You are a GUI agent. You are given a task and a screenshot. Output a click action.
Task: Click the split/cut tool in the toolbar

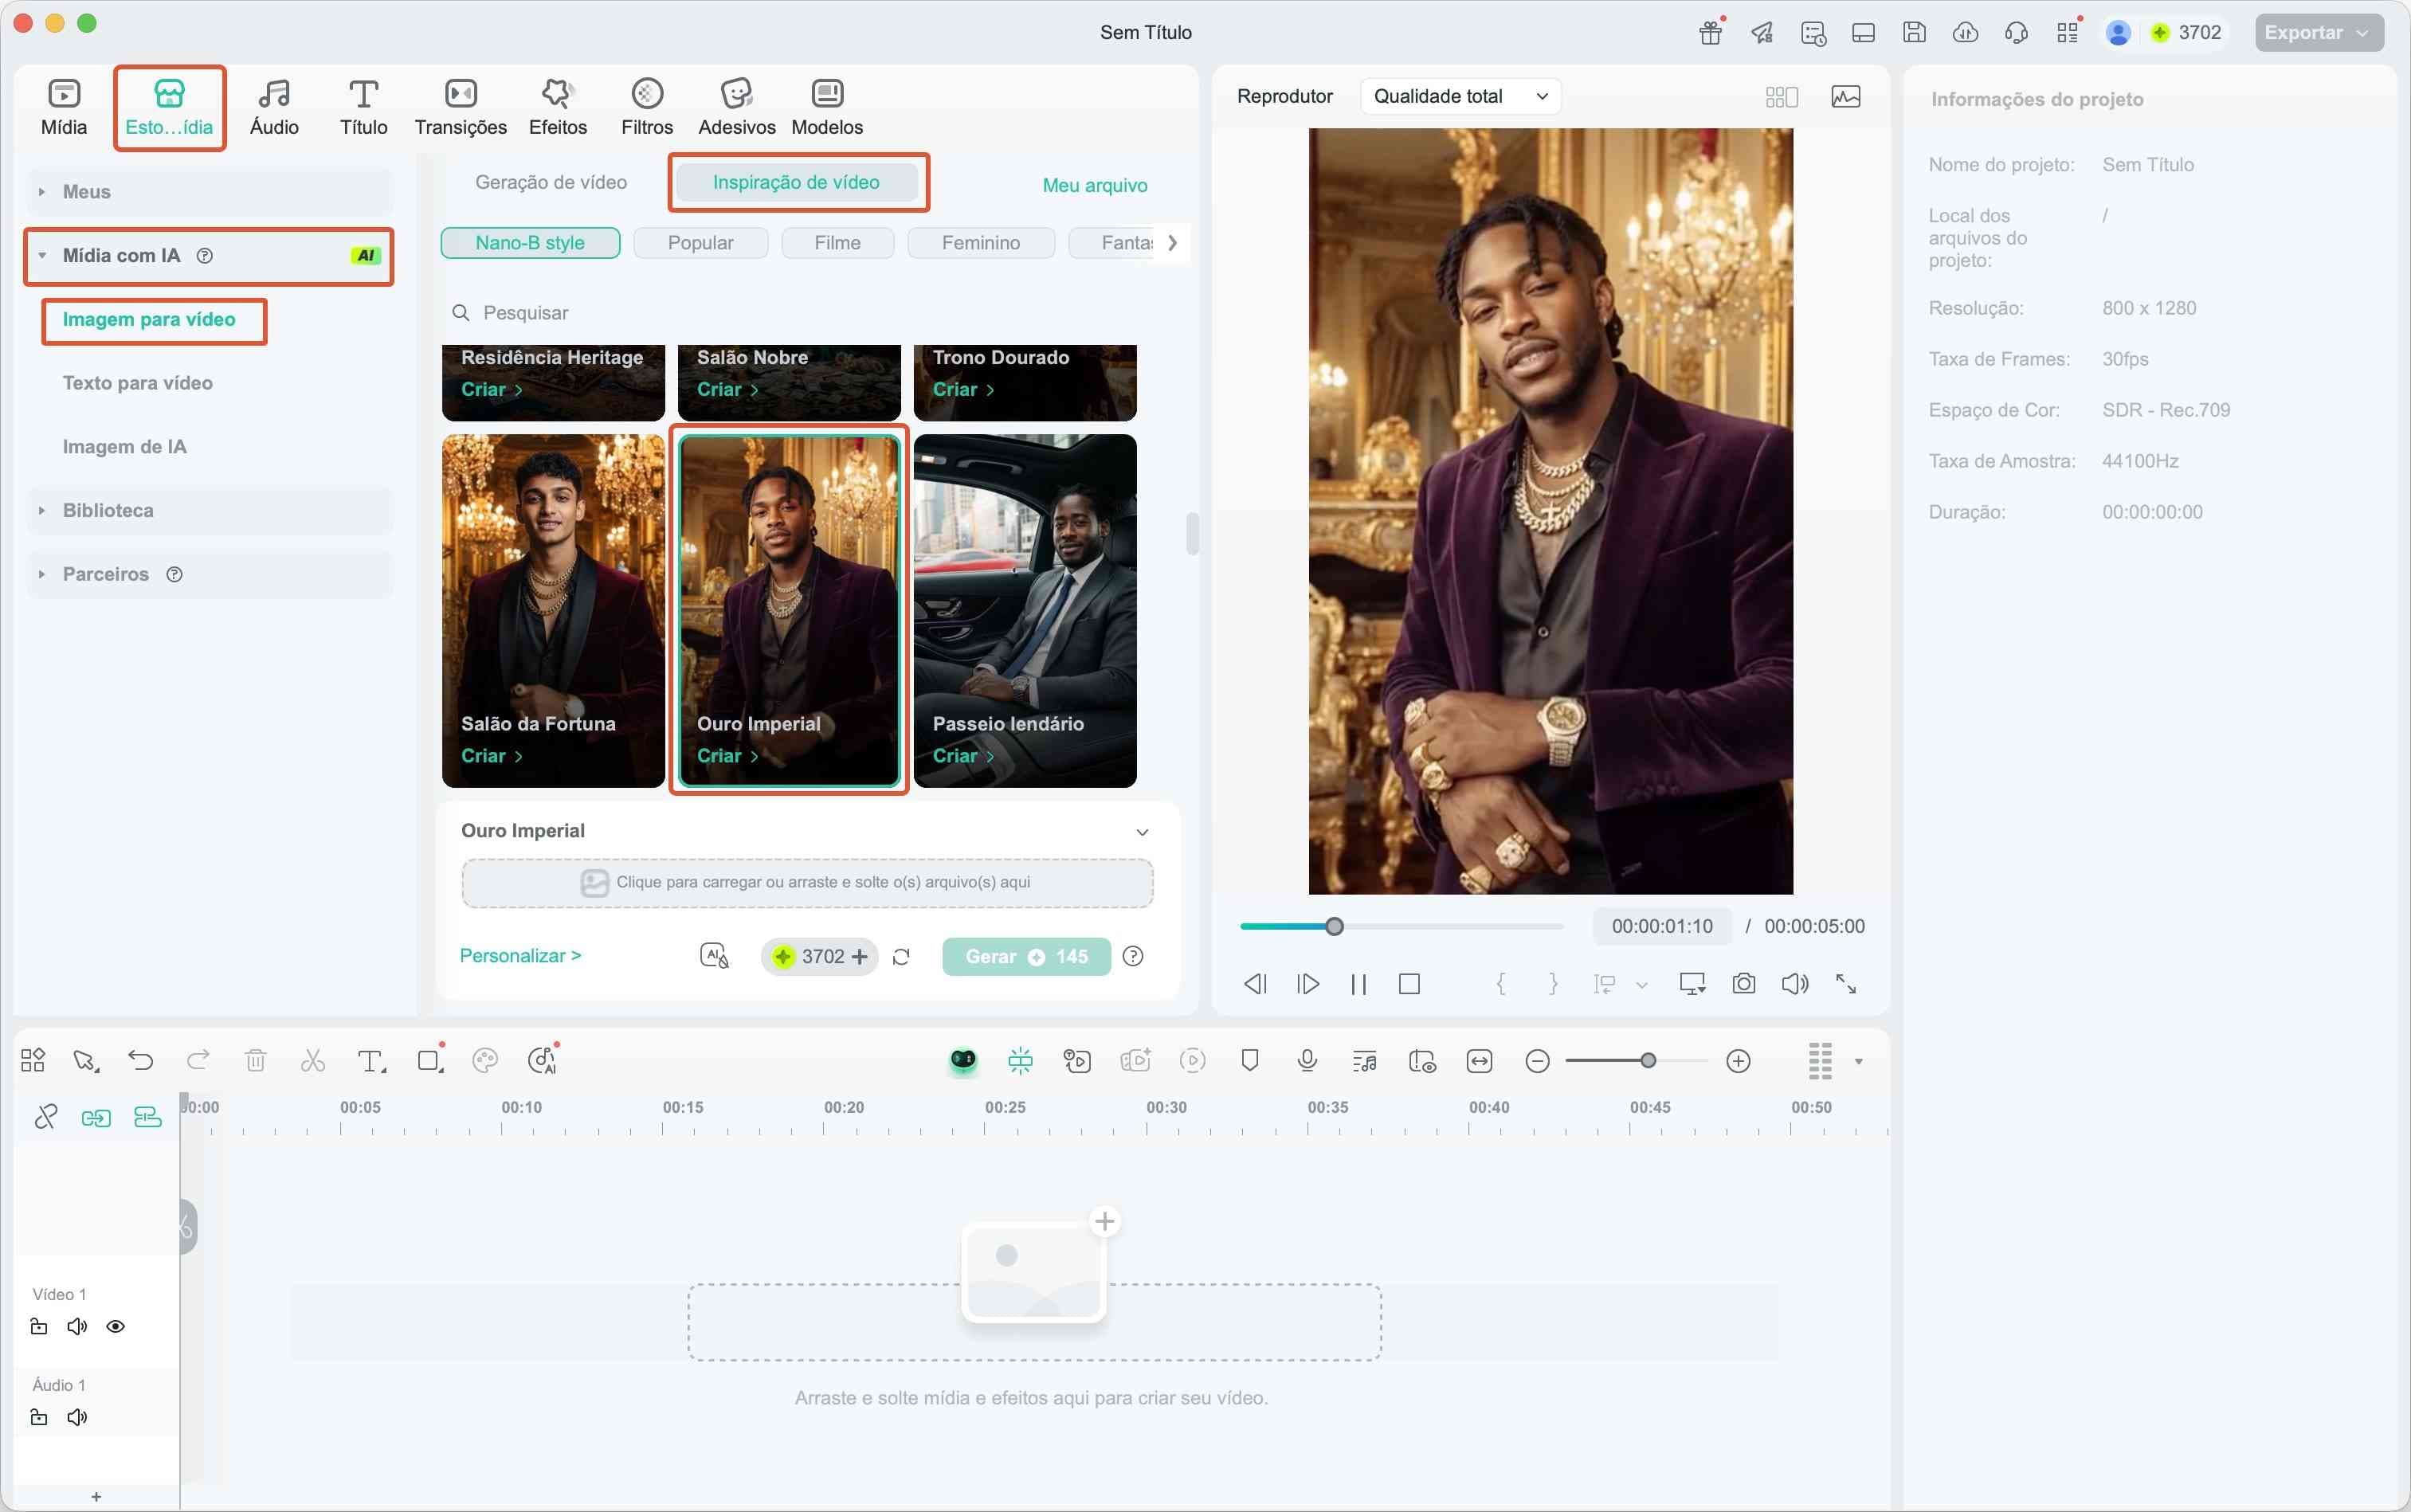[313, 1060]
